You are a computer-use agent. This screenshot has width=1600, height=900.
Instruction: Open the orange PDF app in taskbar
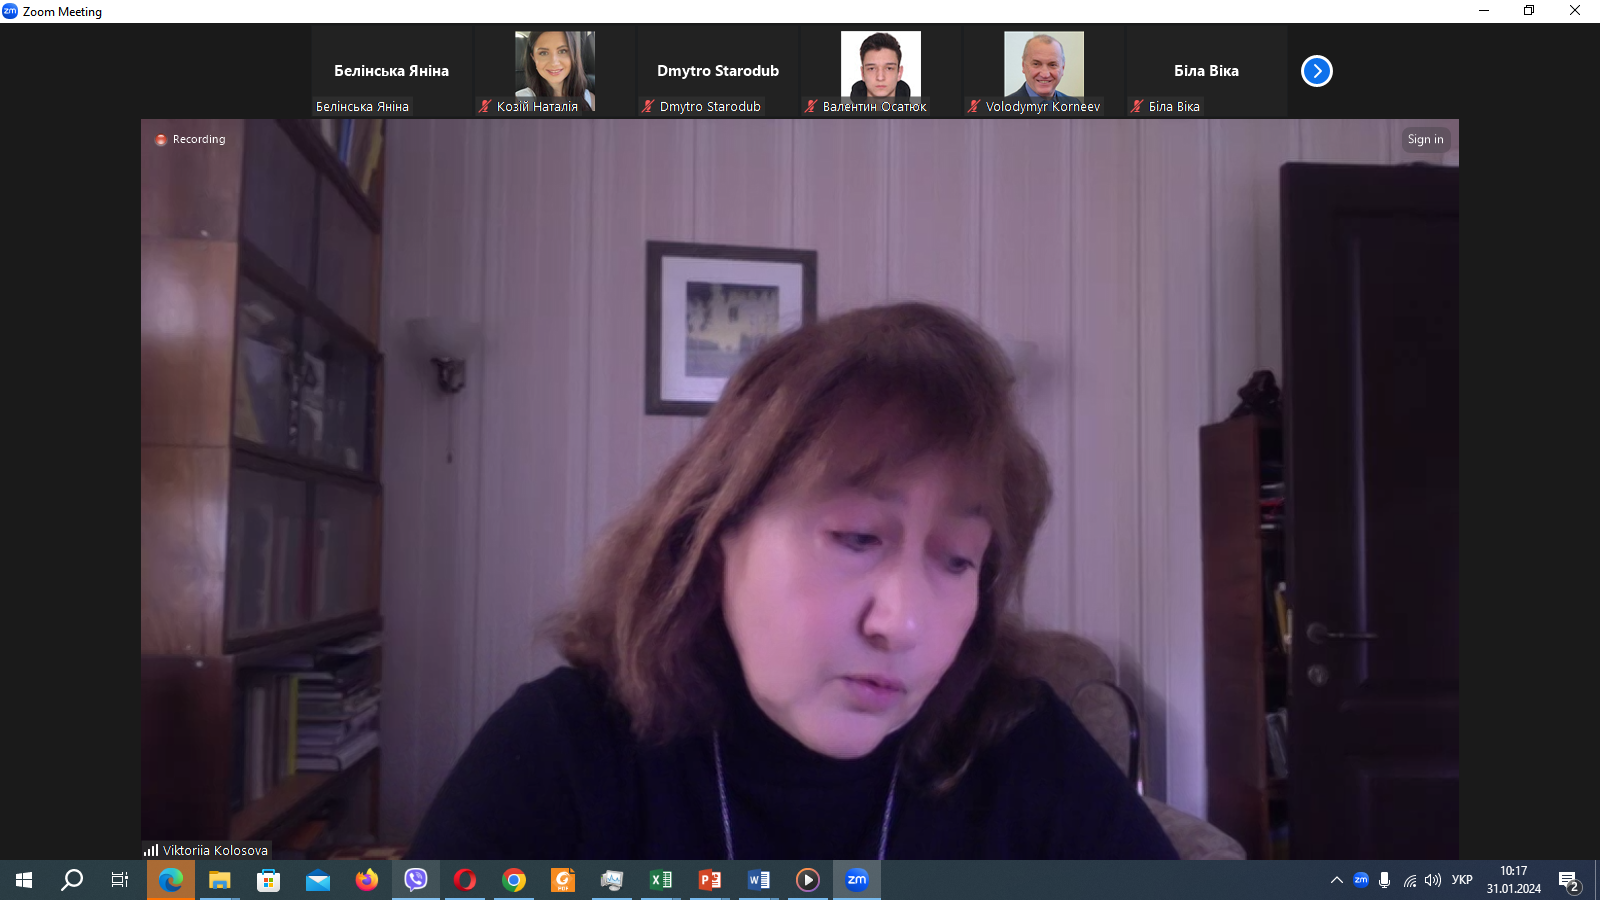563,880
